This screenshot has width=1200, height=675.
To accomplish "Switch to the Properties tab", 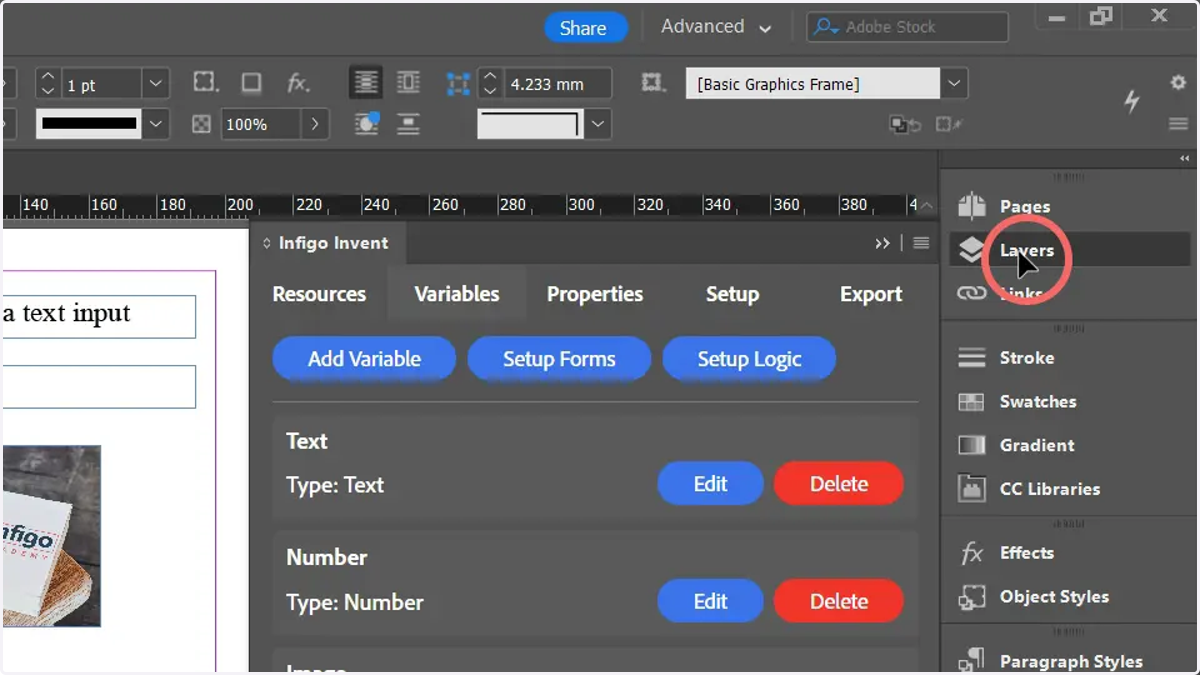I will 595,294.
